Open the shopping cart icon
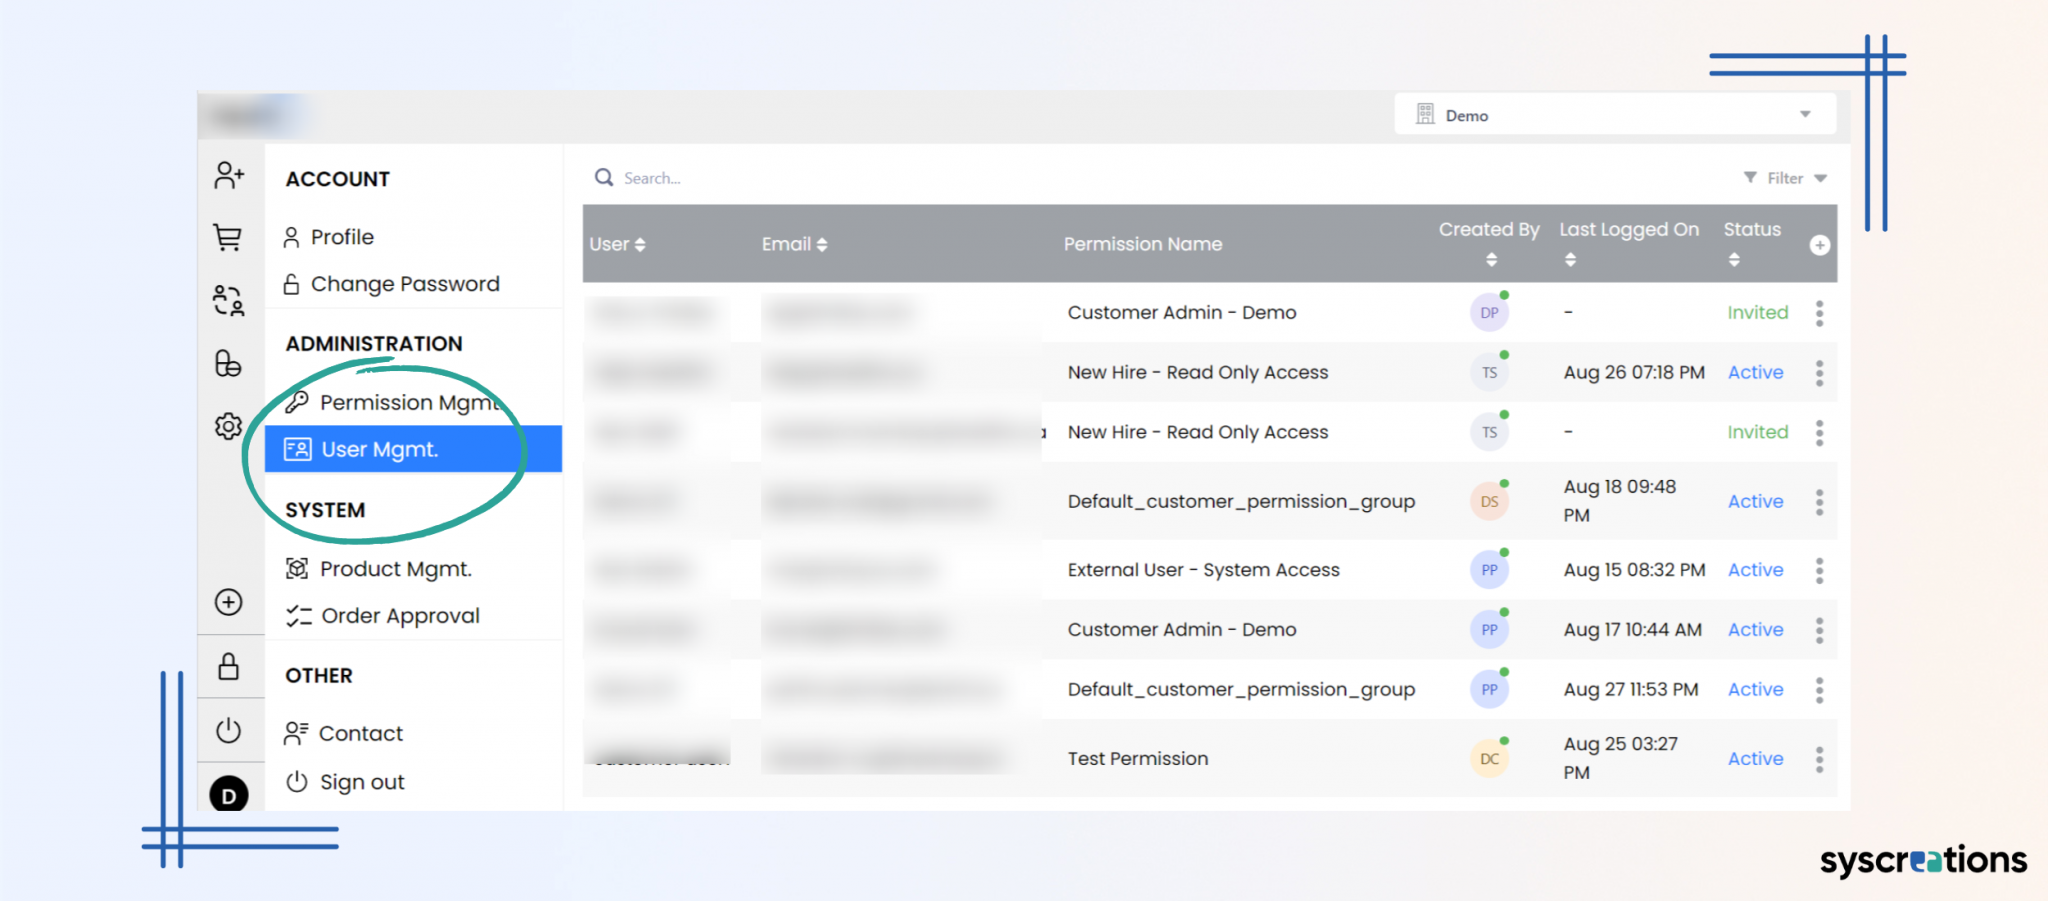The width and height of the screenshot is (2048, 901). pyautogui.click(x=229, y=238)
